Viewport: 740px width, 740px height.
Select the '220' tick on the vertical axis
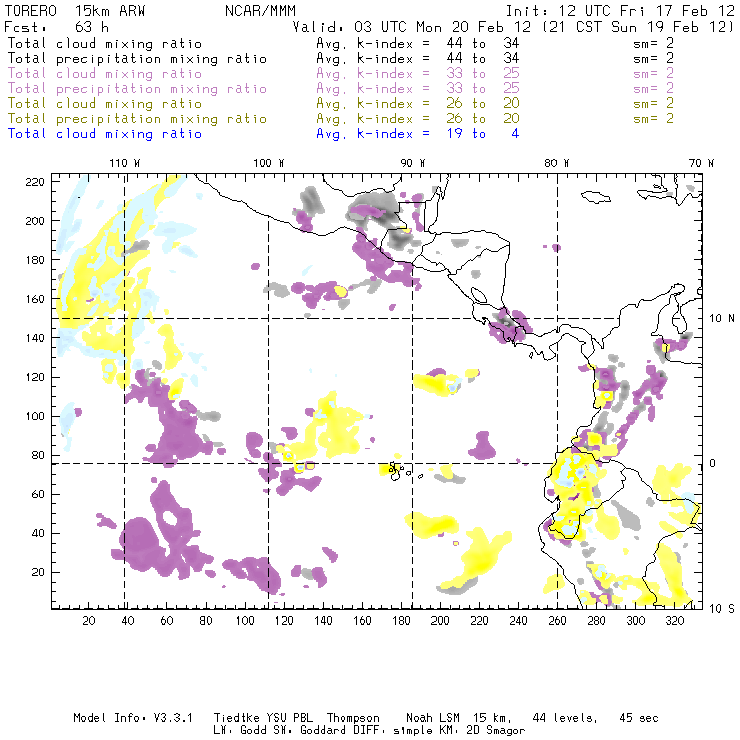(35, 182)
